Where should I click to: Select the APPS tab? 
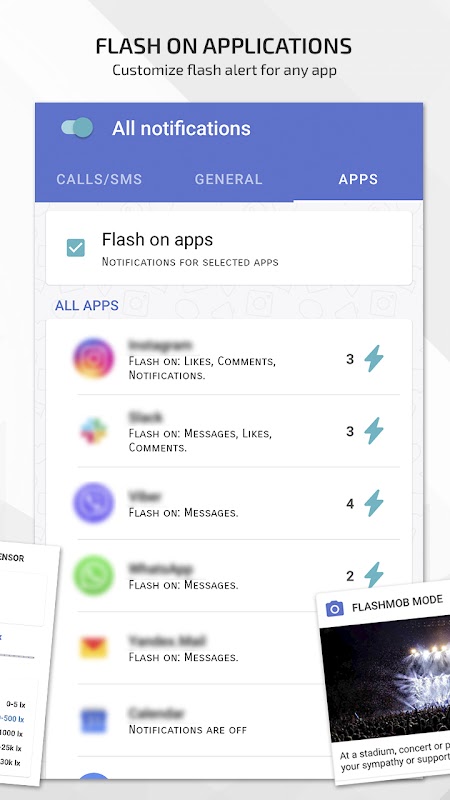[358, 179]
